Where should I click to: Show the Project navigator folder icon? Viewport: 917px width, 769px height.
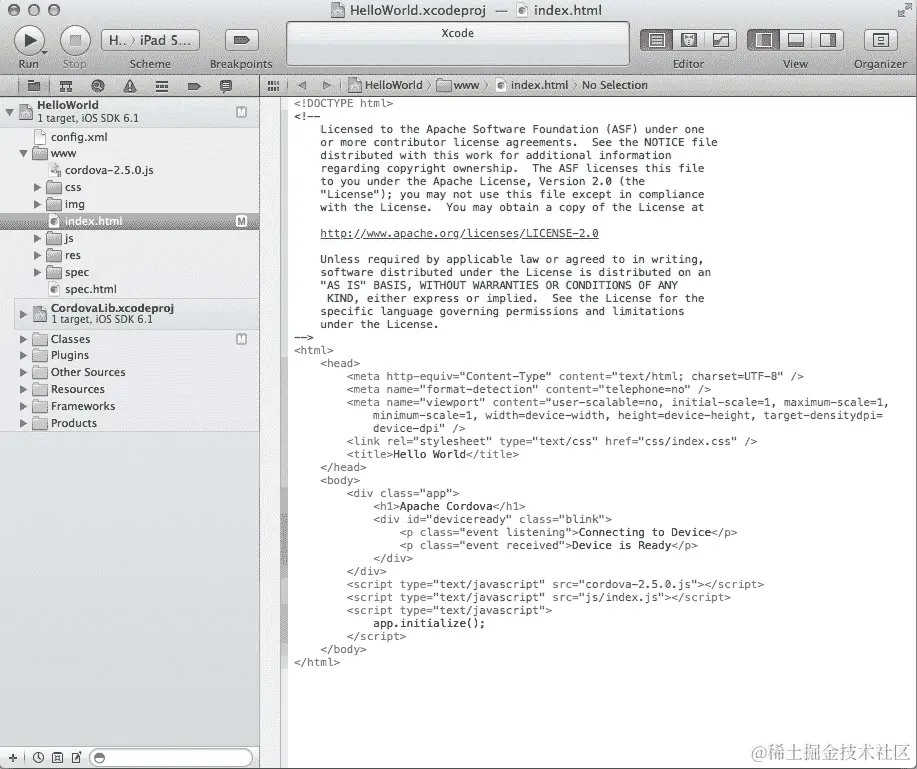[33, 86]
